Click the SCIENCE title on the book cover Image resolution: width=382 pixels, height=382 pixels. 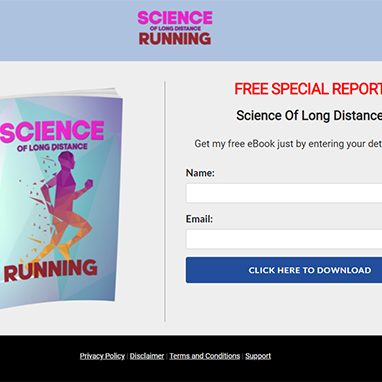click(52, 131)
